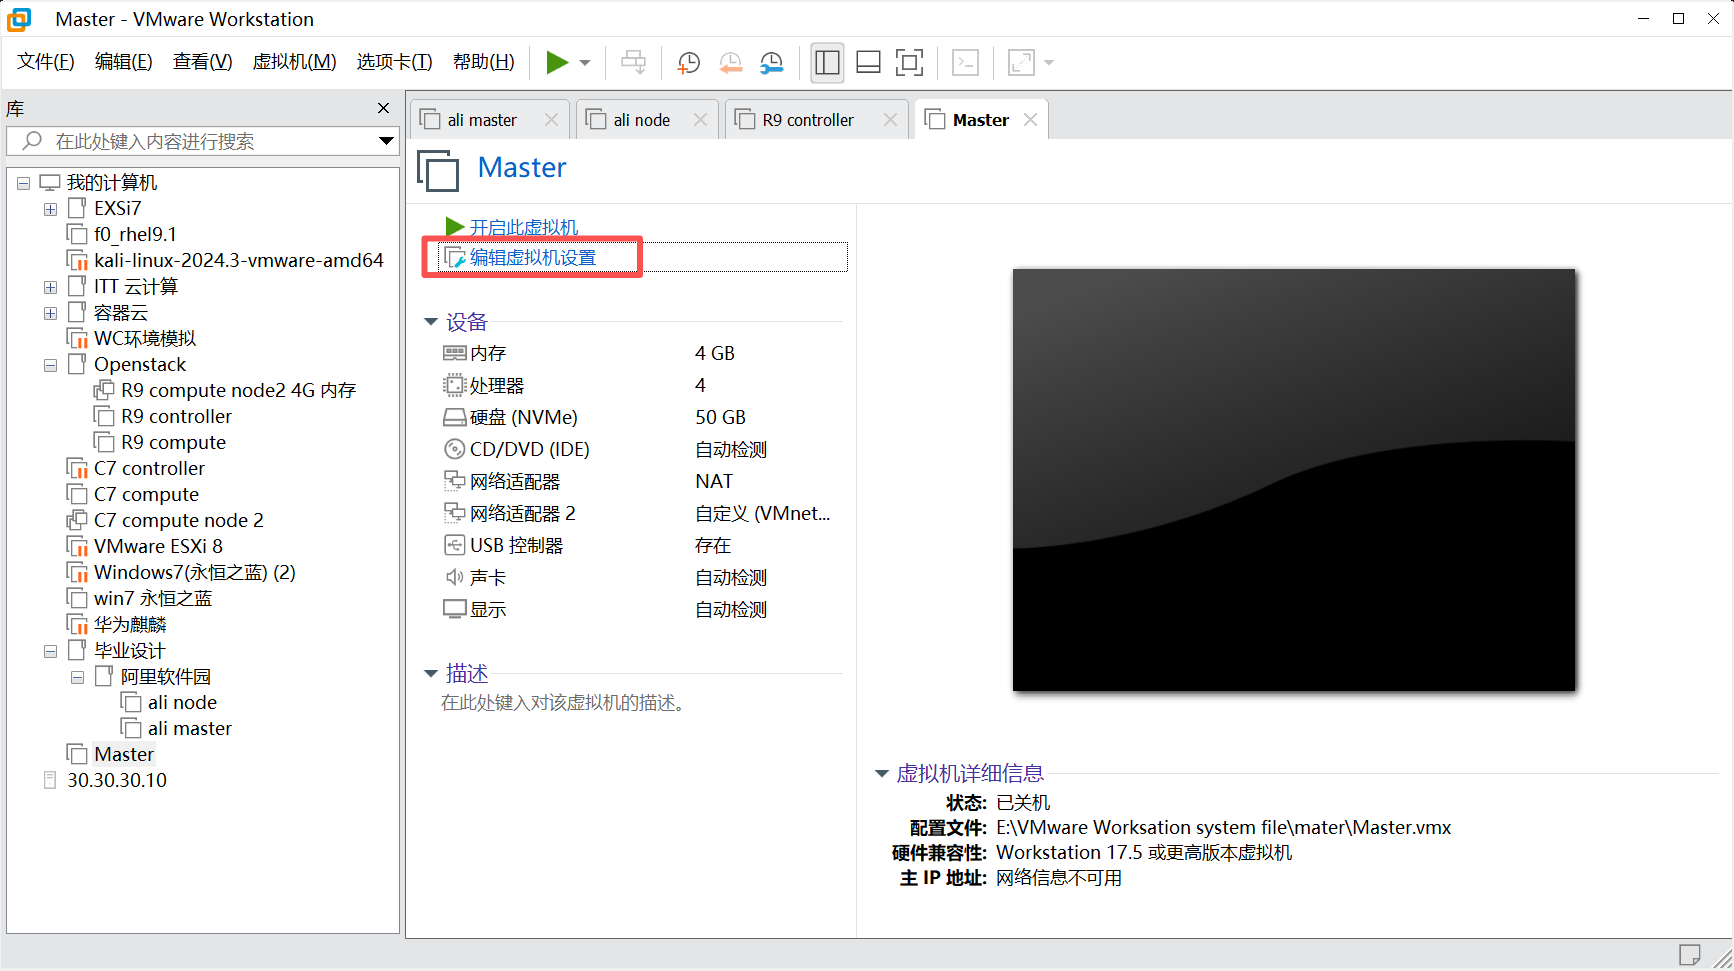Collapse the 设备 section

coord(431,322)
